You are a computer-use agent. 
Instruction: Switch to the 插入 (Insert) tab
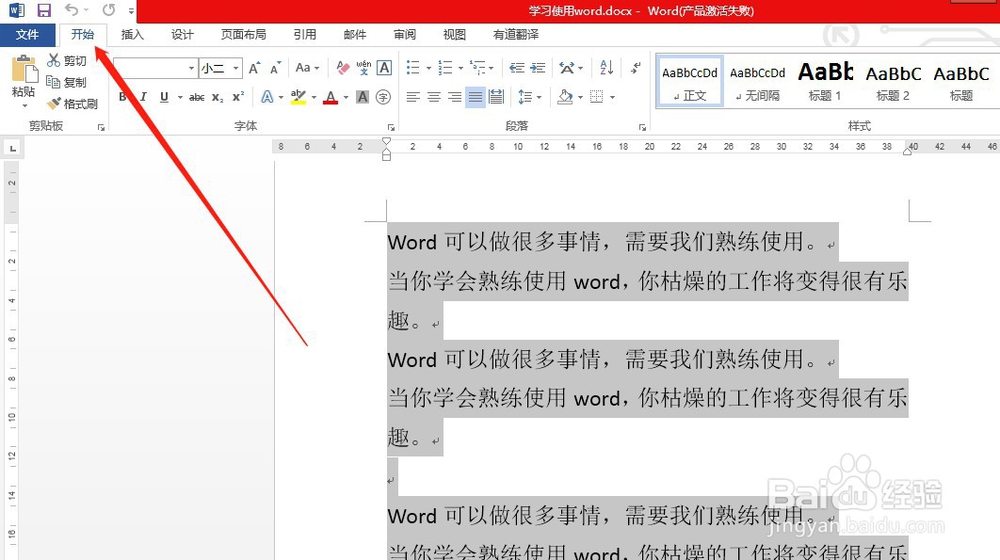[x=132, y=34]
